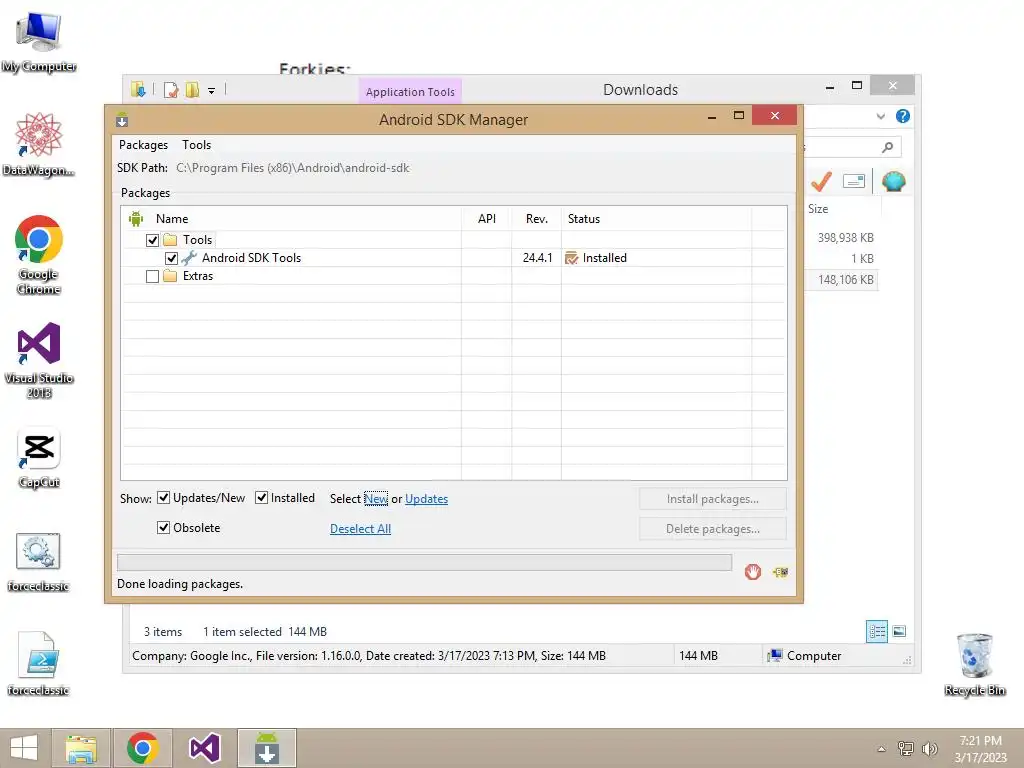Open quick access toolbar dropdown in Downloads
The image size is (1024, 768).
point(212,91)
